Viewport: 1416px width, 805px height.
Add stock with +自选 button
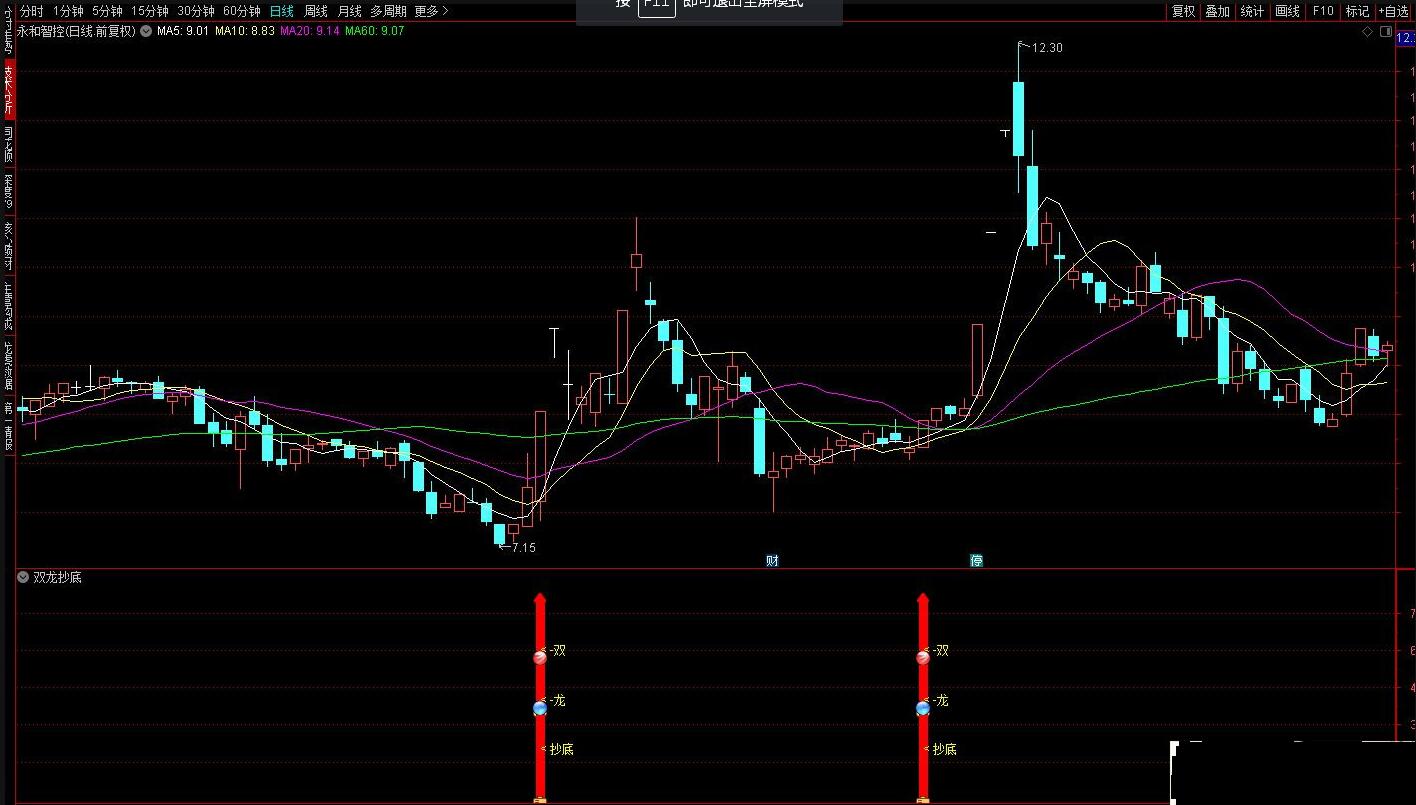[x=1393, y=11]
